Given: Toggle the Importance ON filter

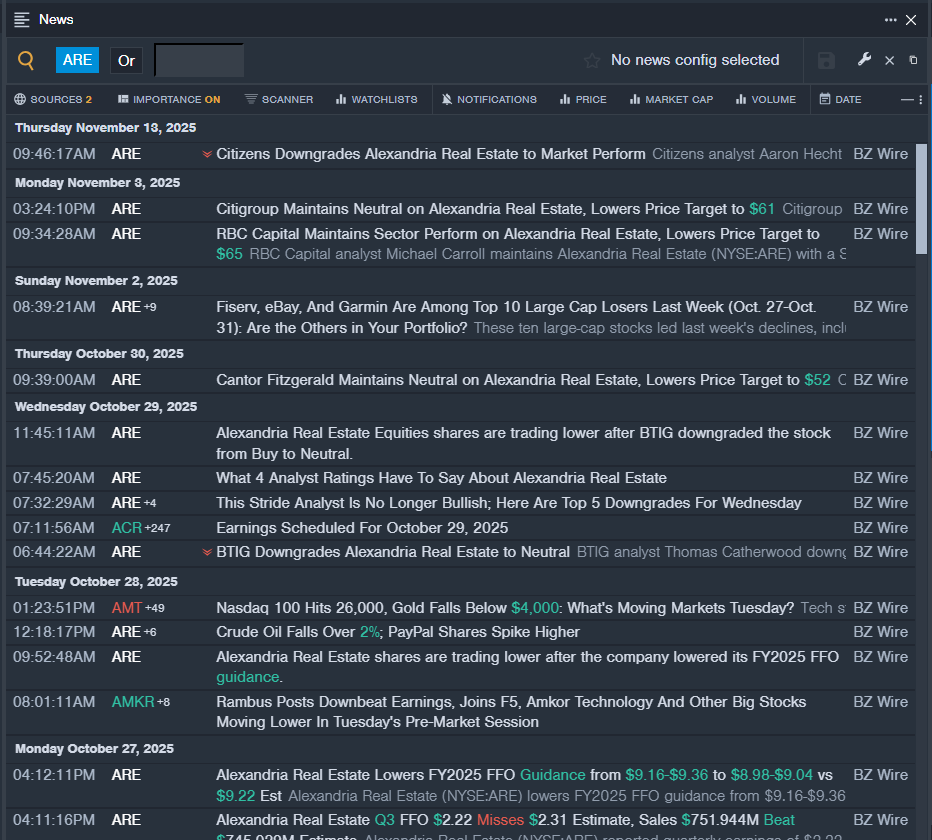Looking at the screenshot, I should click(168, 99).
